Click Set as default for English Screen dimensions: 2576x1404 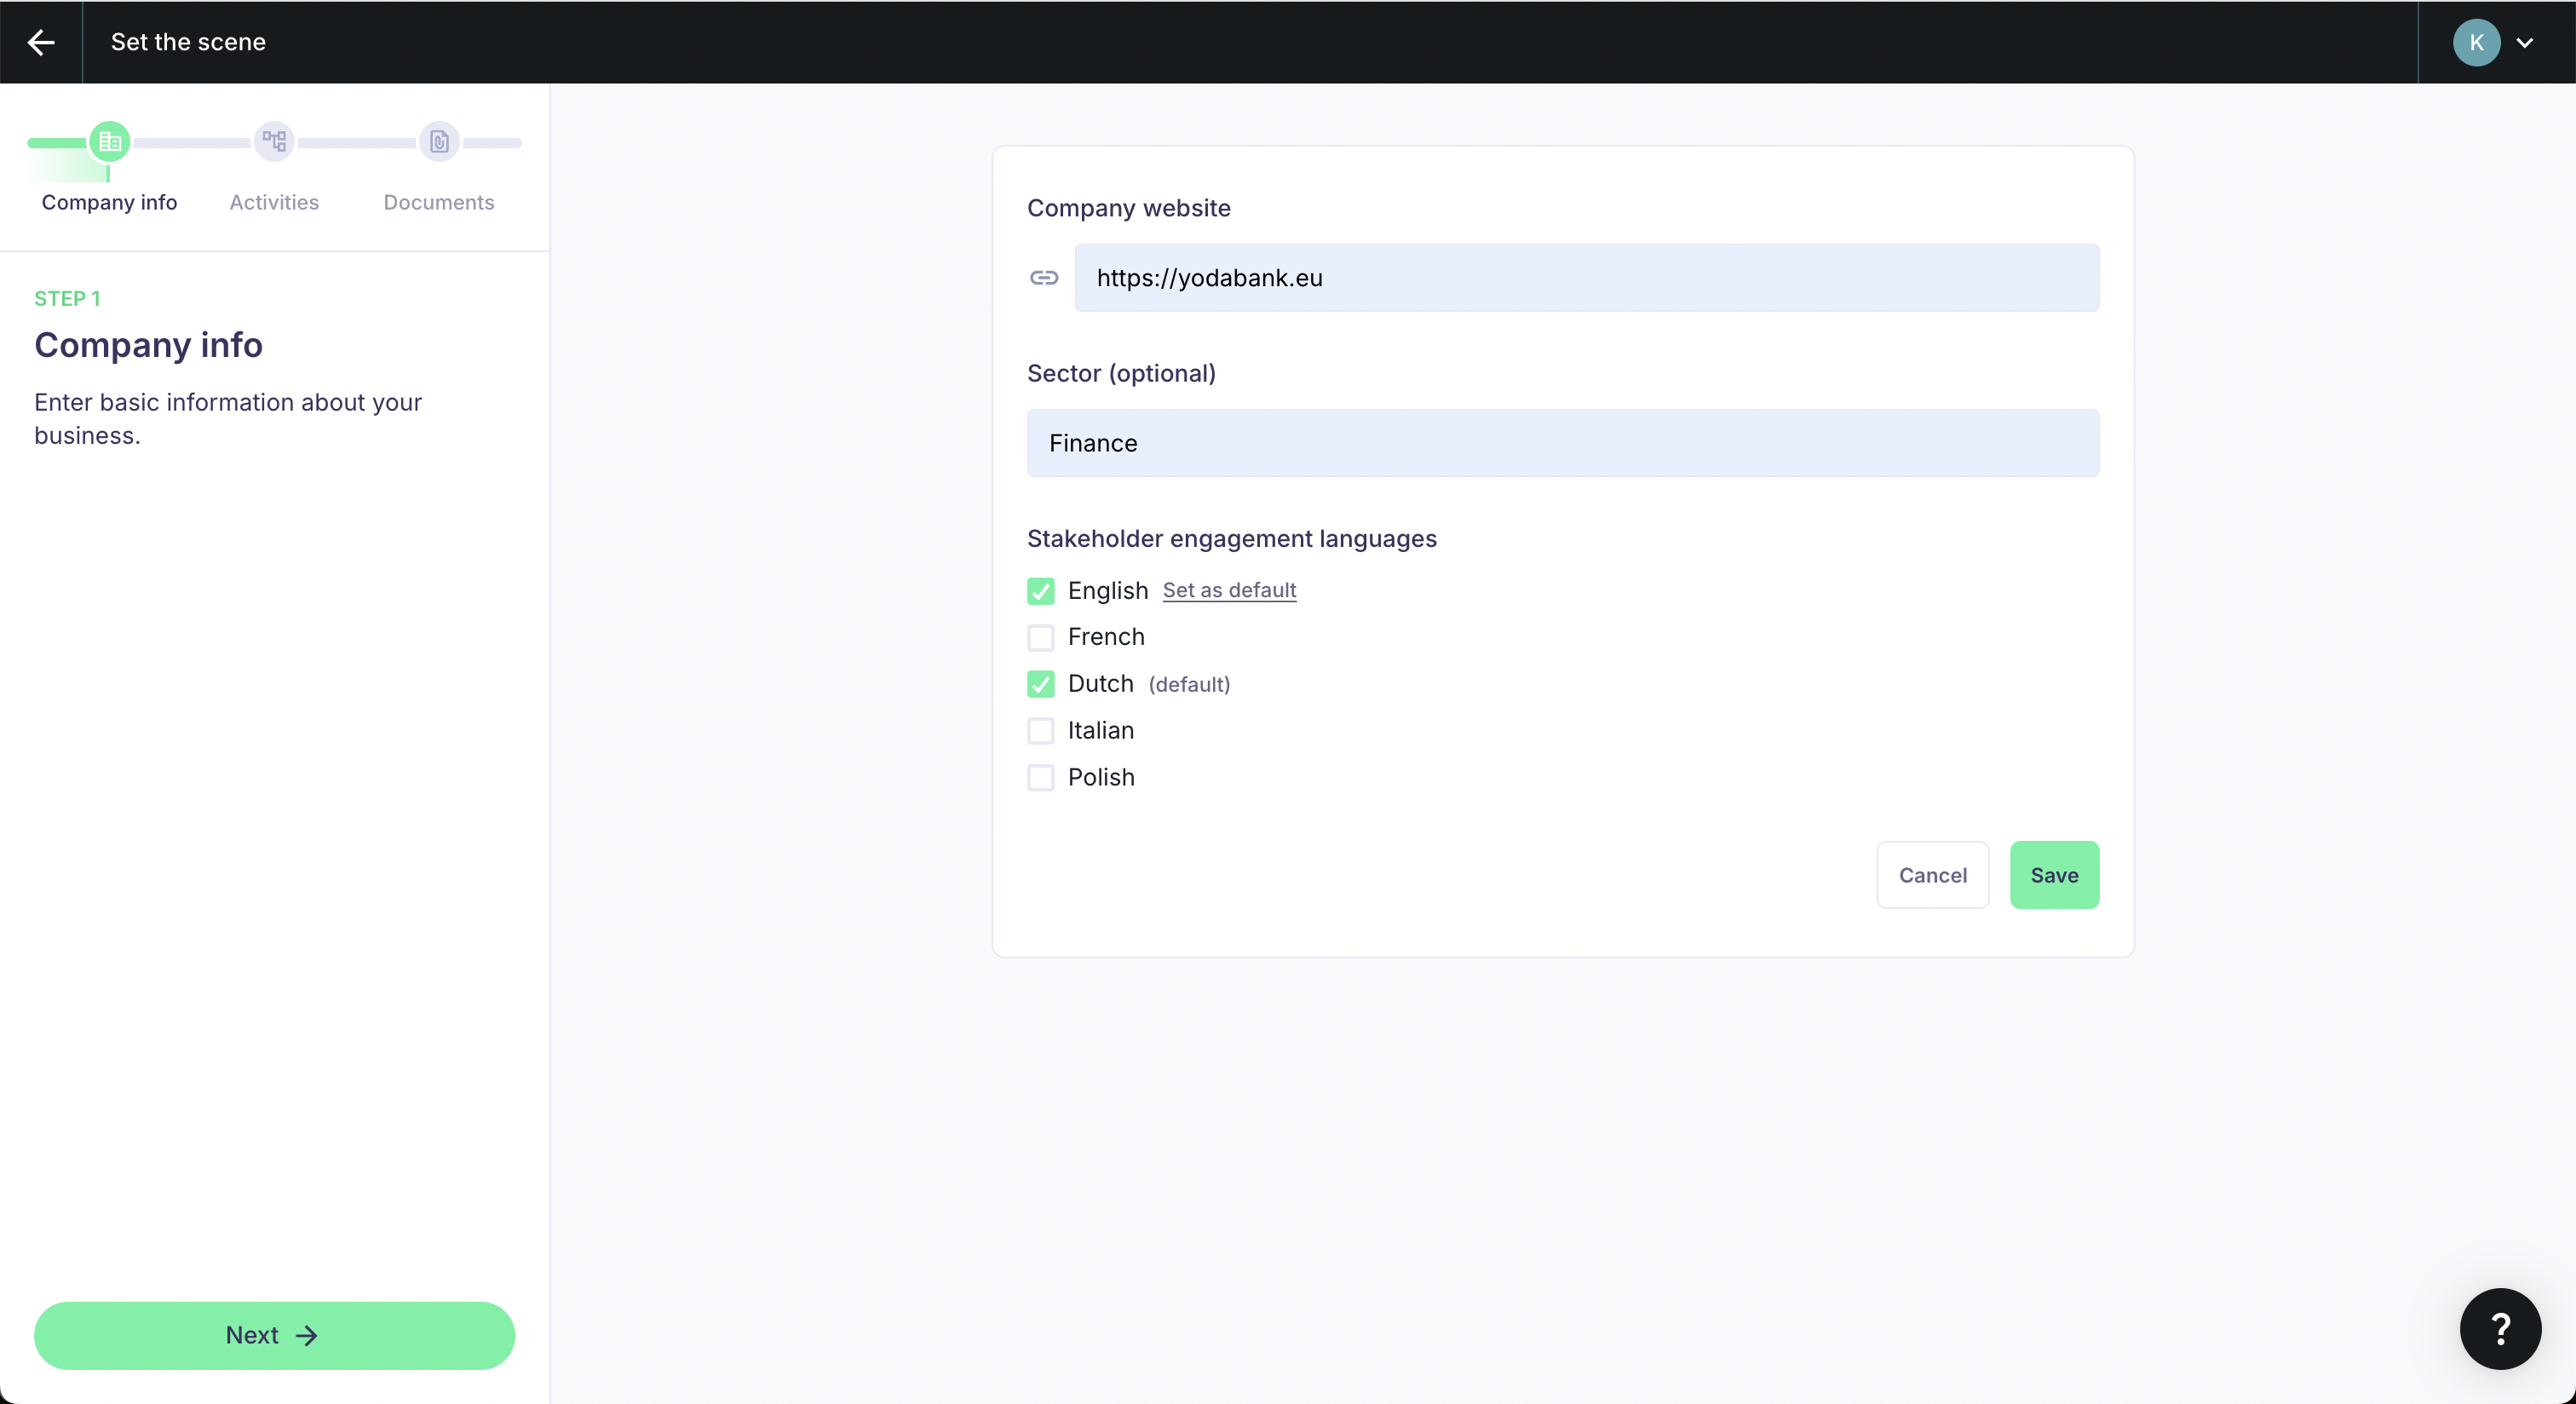[x=1228, y=590]
